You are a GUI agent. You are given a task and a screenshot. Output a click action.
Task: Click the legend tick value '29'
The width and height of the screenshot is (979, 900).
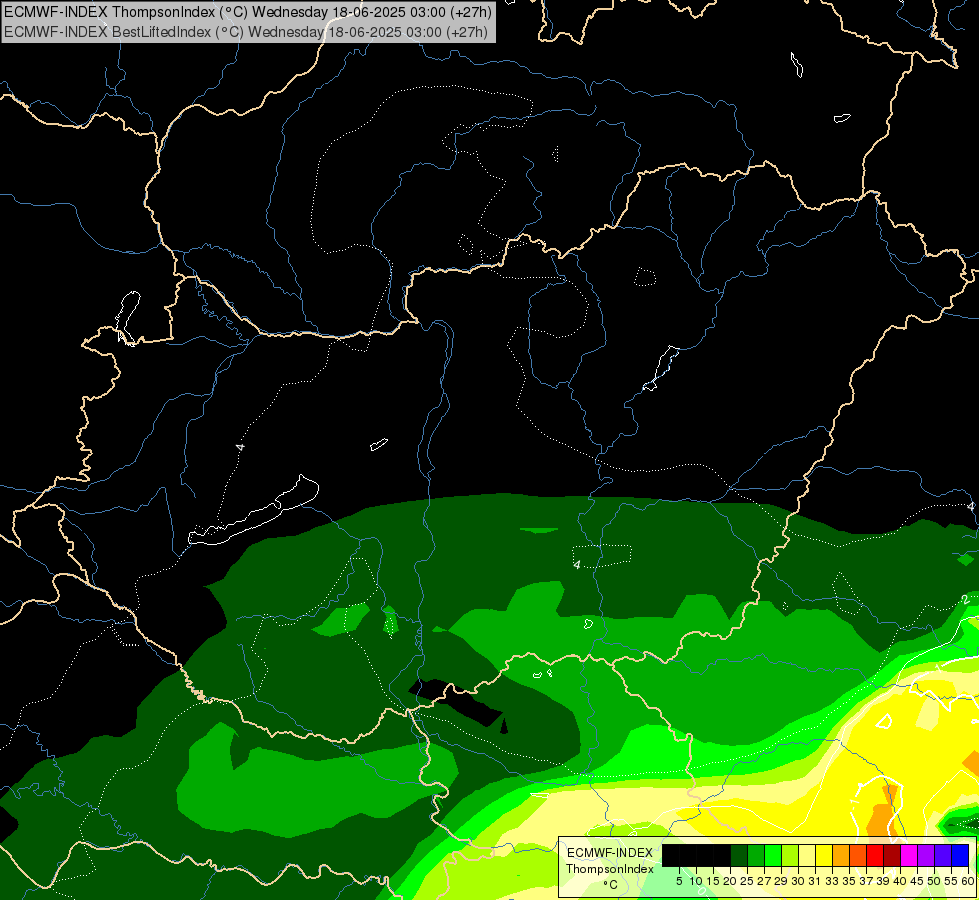click(780, 881)
